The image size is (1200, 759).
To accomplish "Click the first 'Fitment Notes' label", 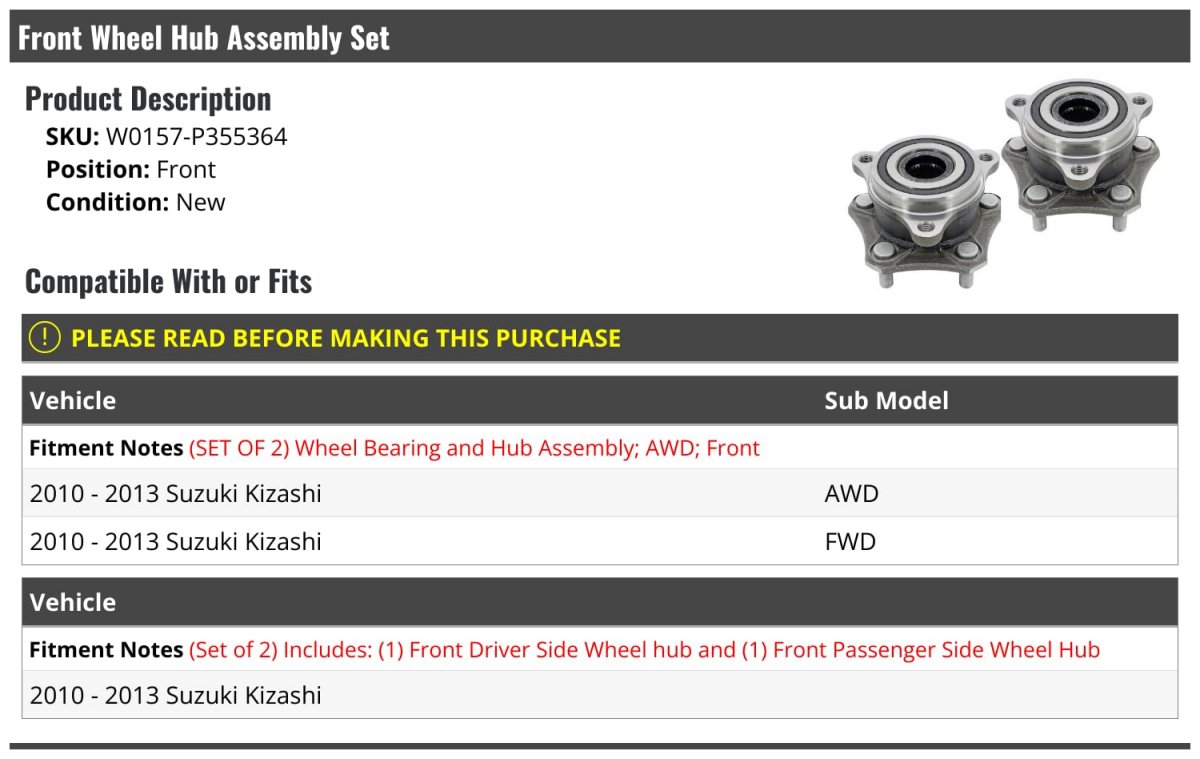I will [x=106, y=448].
